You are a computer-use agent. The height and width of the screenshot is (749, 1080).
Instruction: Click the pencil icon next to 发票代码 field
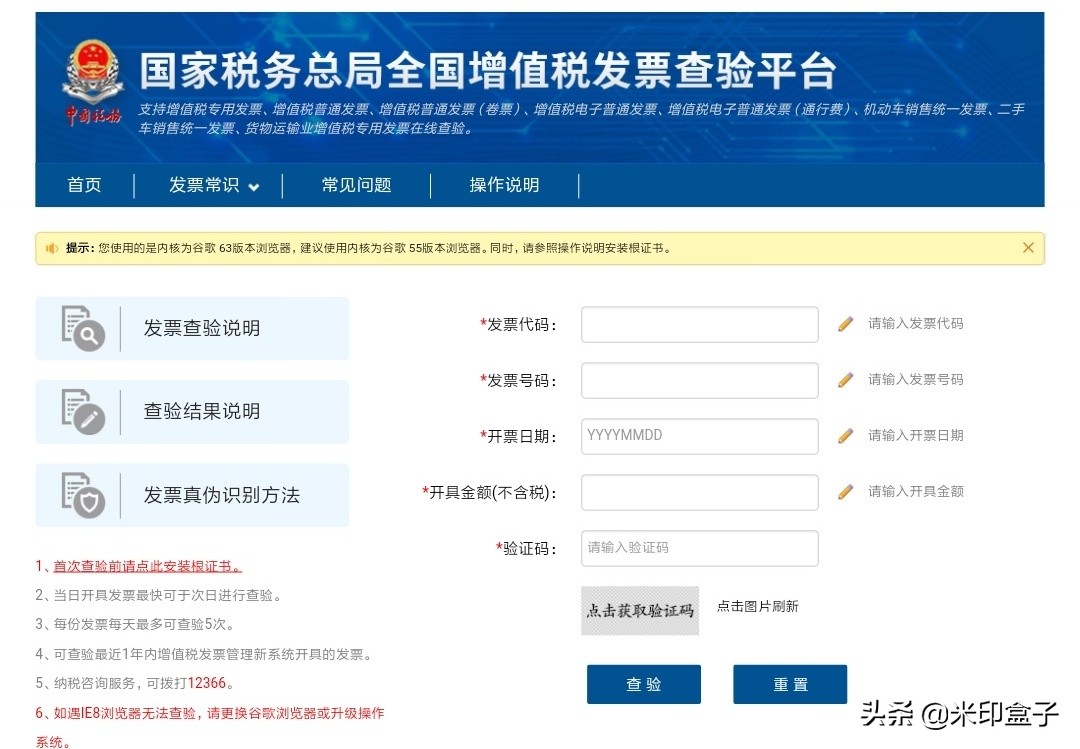(845, 323)
